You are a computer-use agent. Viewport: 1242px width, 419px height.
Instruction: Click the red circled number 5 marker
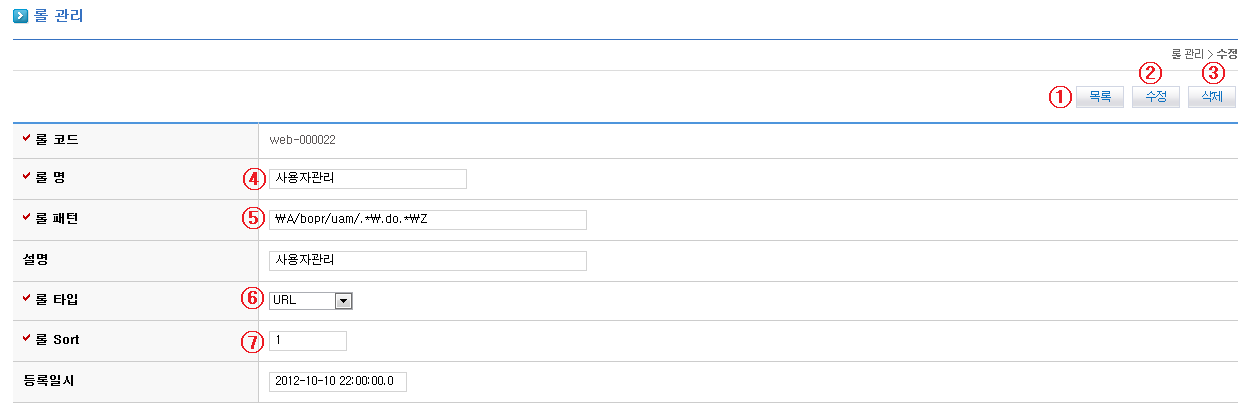(x=254, y=218)
